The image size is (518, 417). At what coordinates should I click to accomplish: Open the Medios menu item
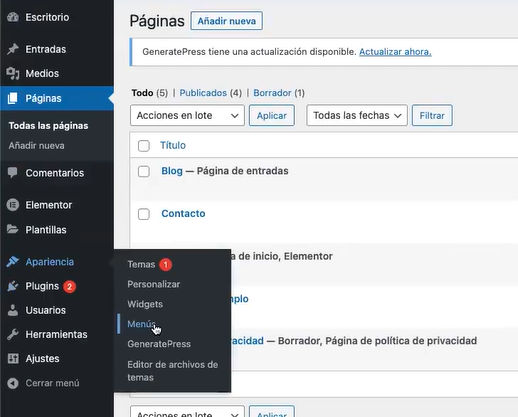(42, 73)
